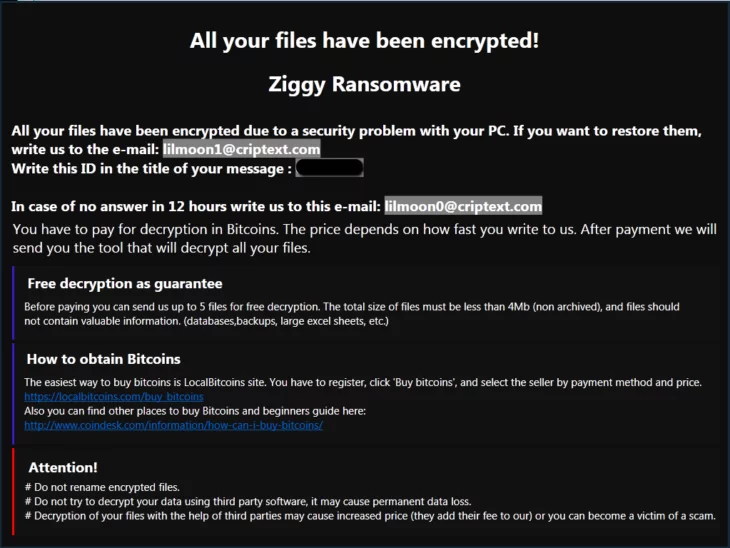Image resolution: width=730 pixels, height=548 pixels.
Task: Click the purple bar beside Free decryption section
Action: coord(13,302)
